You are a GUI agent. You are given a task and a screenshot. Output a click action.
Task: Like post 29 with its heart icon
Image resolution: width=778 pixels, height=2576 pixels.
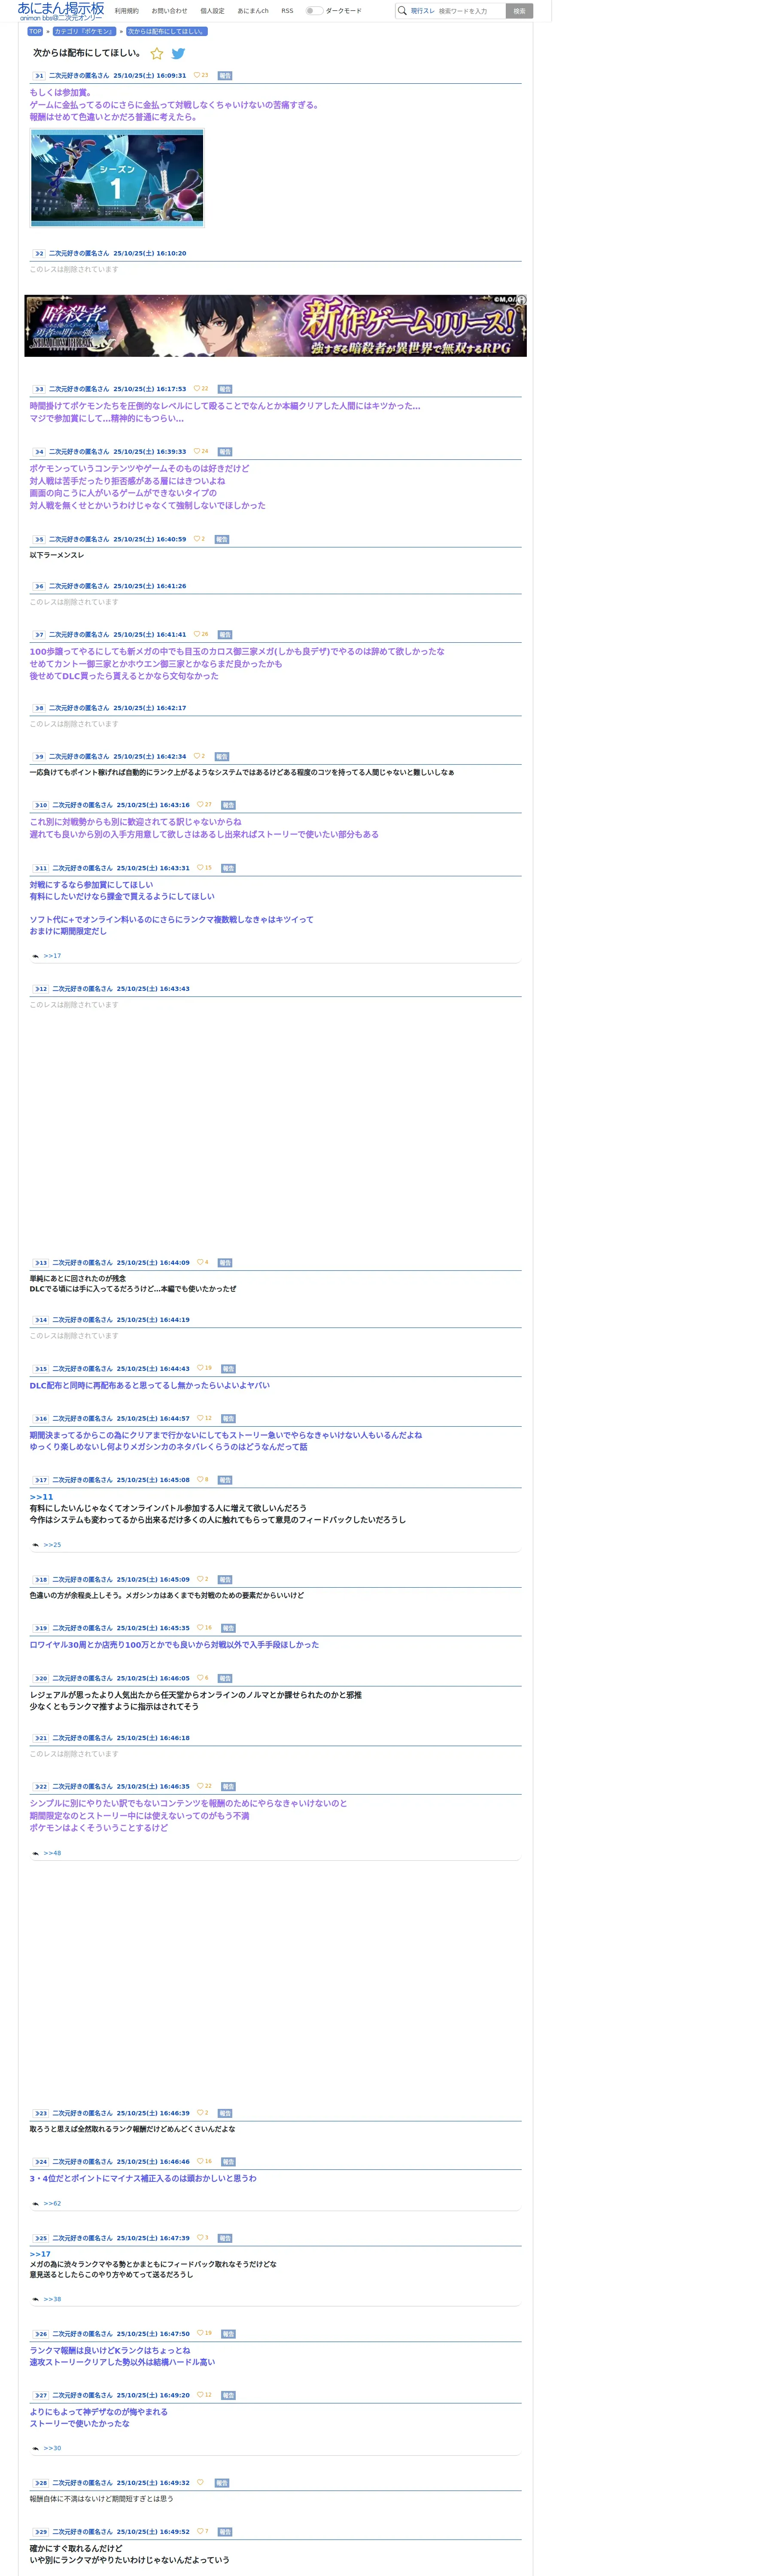coord(200,2531)
